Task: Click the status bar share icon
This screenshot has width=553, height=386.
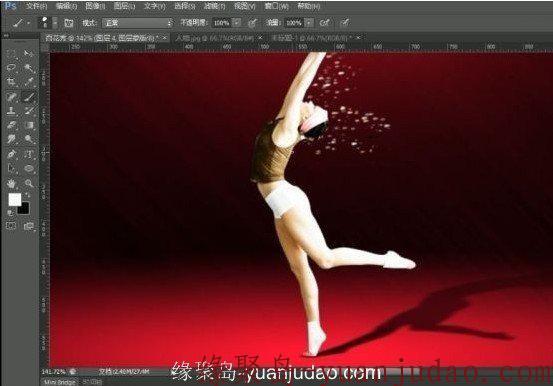Action: tap(73, 372)
